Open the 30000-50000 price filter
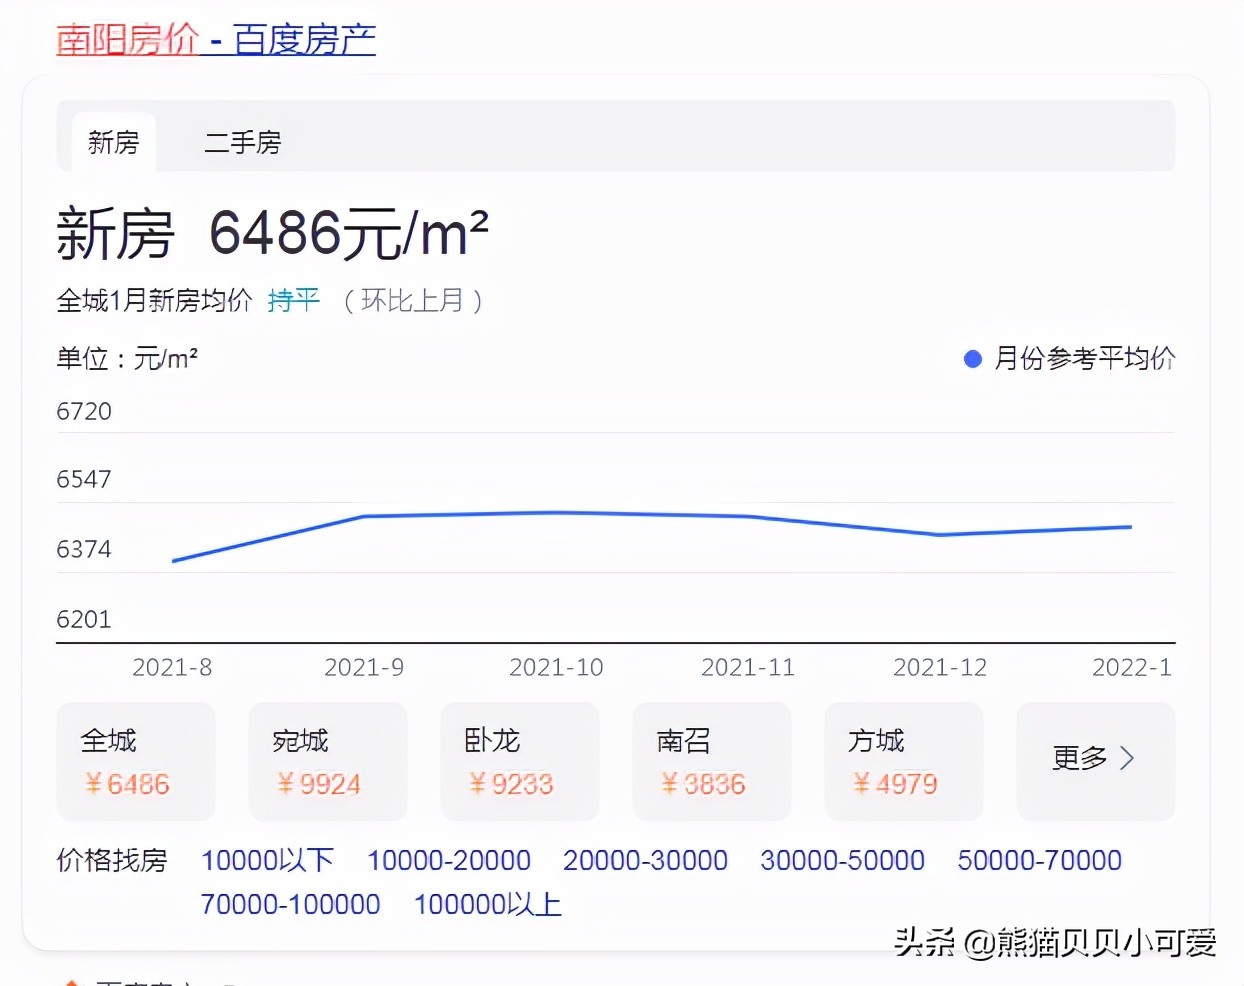This screenshot has height=986, width=1244. (842, 860)
